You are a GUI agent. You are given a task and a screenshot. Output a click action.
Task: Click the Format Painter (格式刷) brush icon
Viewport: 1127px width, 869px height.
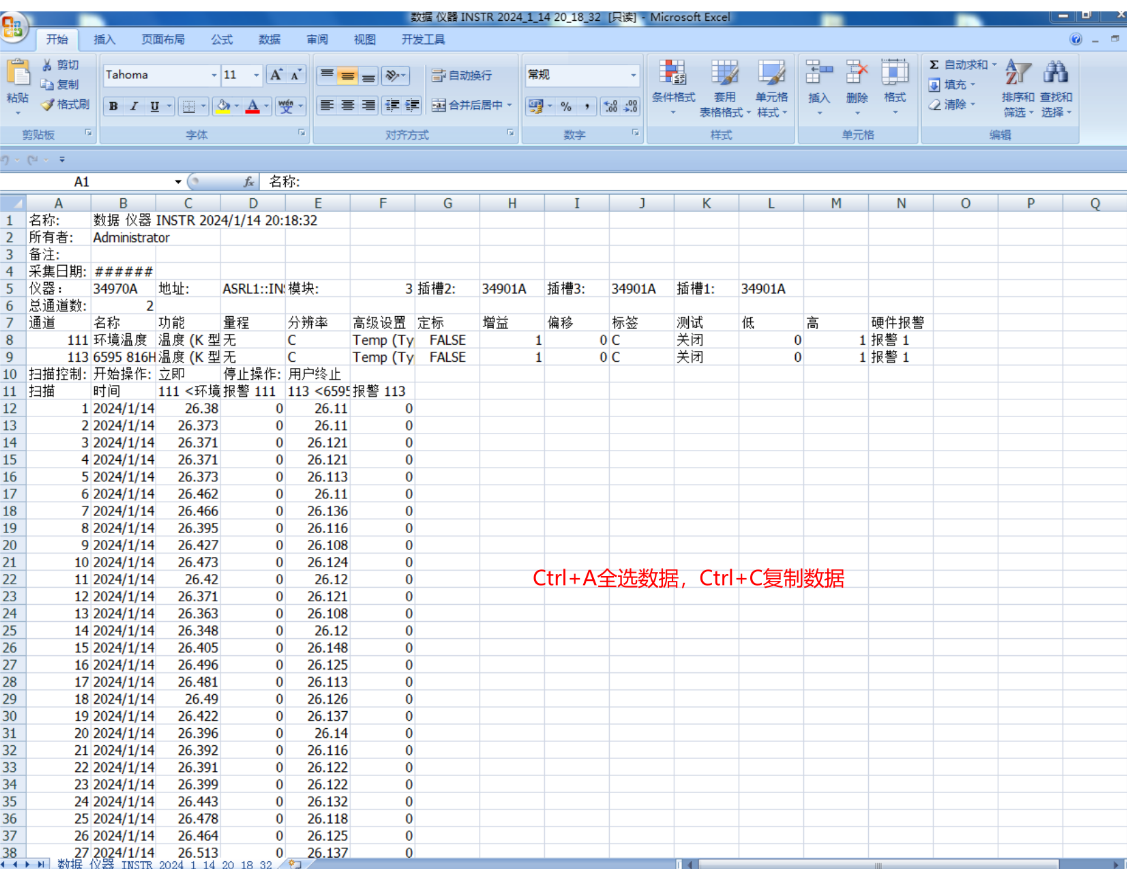tap(48, 105)
